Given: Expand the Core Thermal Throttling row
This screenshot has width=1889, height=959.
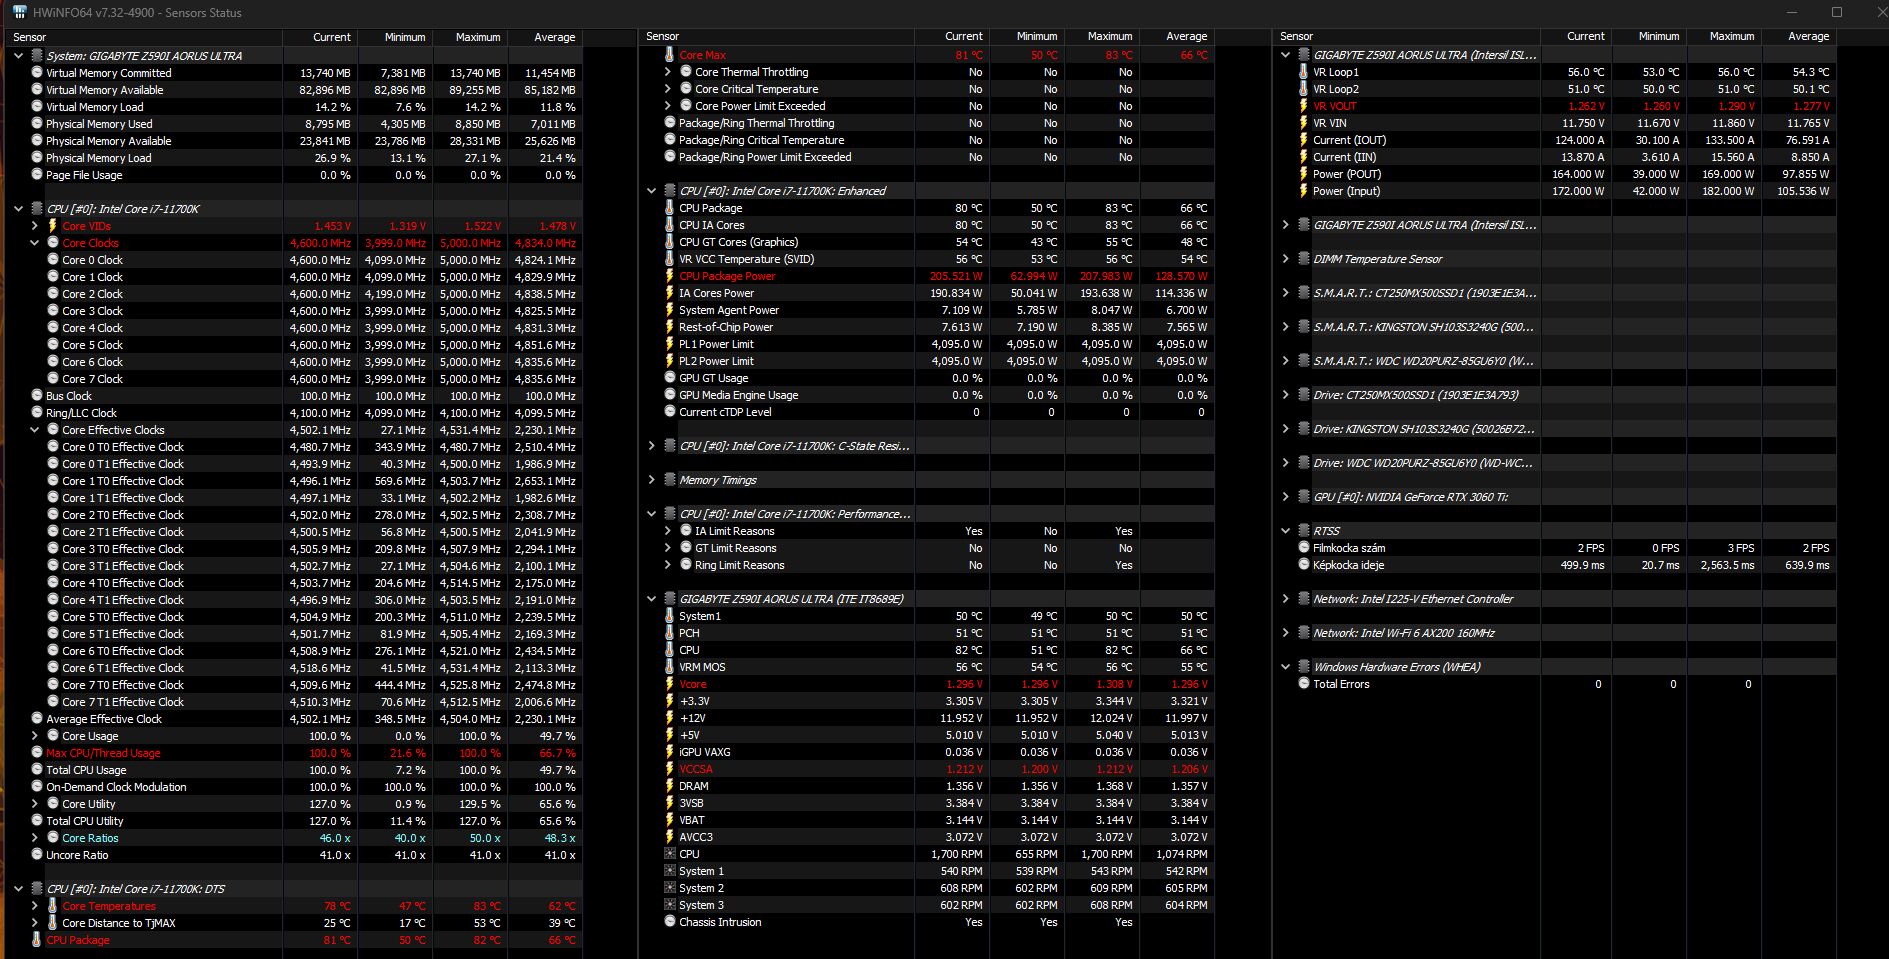Looking at the screenshot, I should tap(668, 72).
